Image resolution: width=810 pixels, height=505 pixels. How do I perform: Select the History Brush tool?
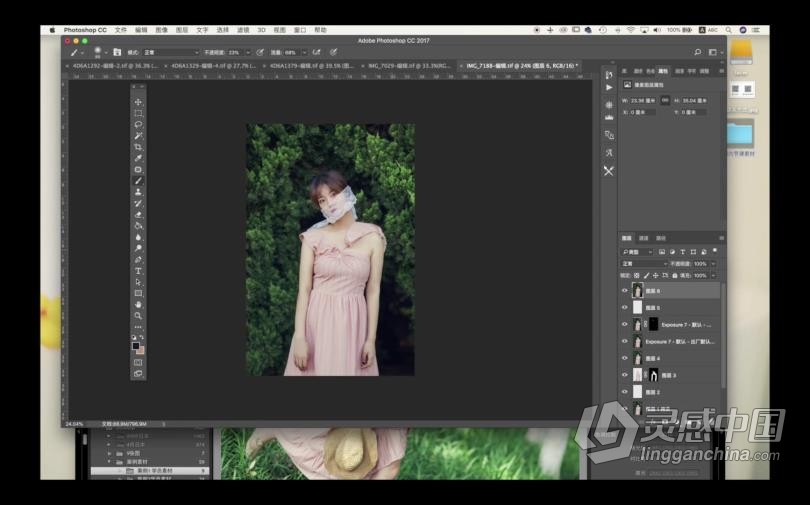(138, 203)
